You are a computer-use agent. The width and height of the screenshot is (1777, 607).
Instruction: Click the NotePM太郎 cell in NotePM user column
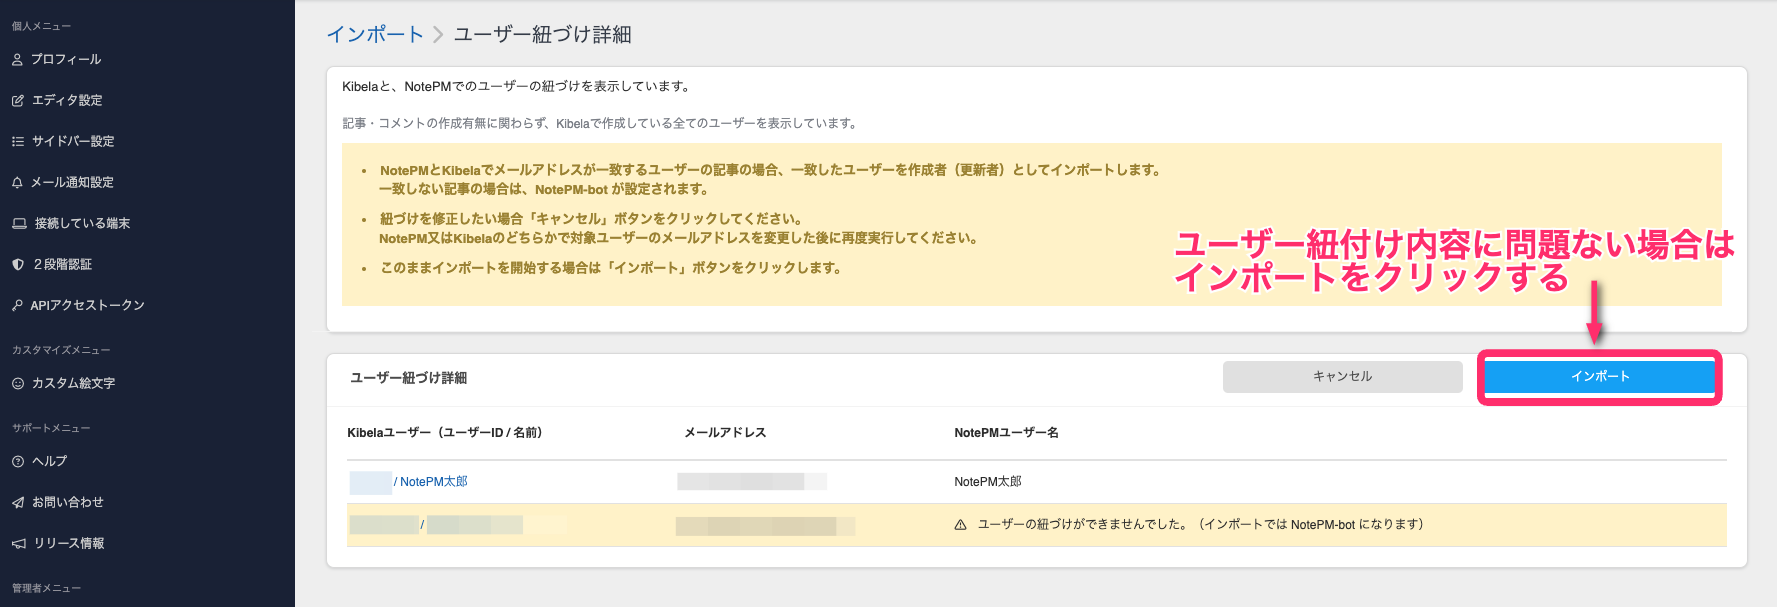click(988, 482)
